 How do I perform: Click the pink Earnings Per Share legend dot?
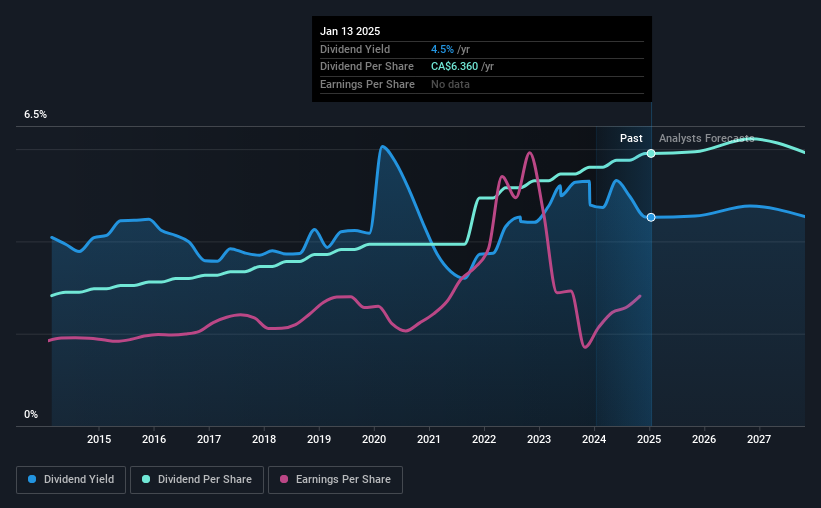(x=284, y=479)
